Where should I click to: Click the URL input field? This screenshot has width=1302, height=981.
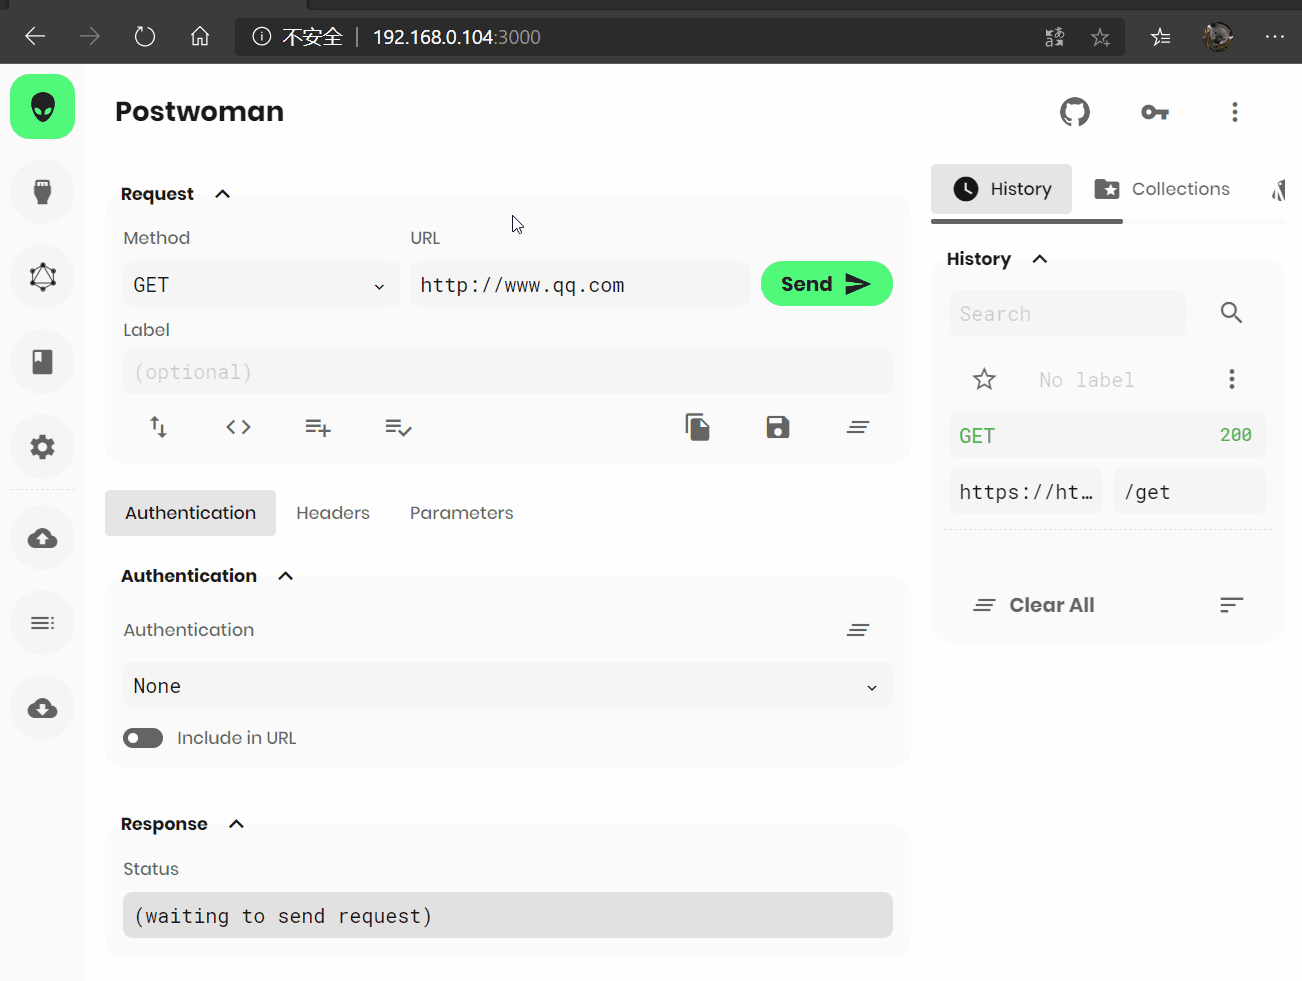[580, 285]
